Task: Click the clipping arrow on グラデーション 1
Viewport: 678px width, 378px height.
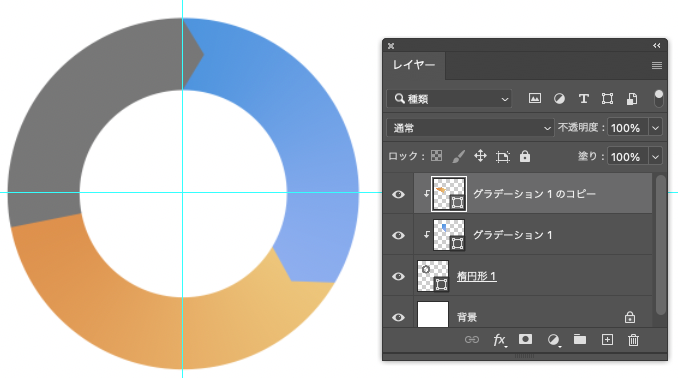Action: [x=426, y=235]
